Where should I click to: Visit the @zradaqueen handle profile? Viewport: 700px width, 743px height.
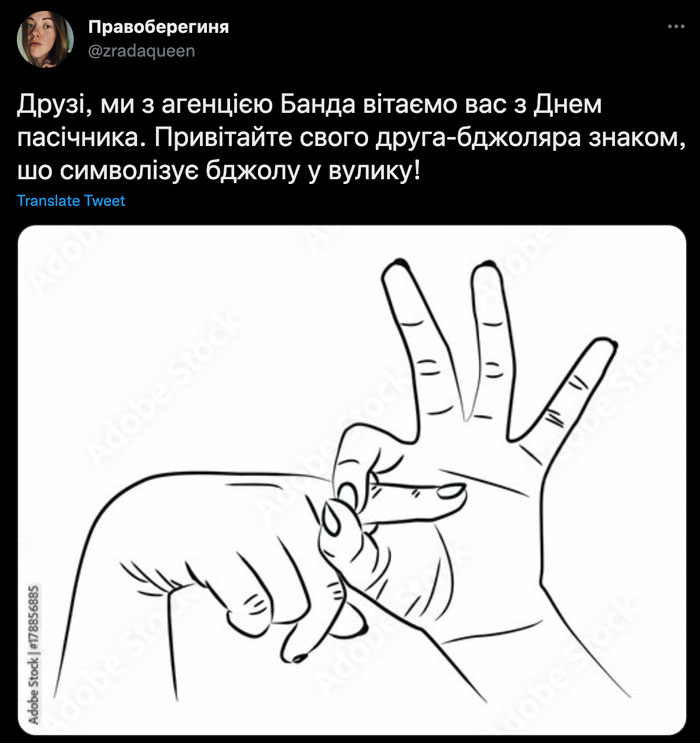141,51
